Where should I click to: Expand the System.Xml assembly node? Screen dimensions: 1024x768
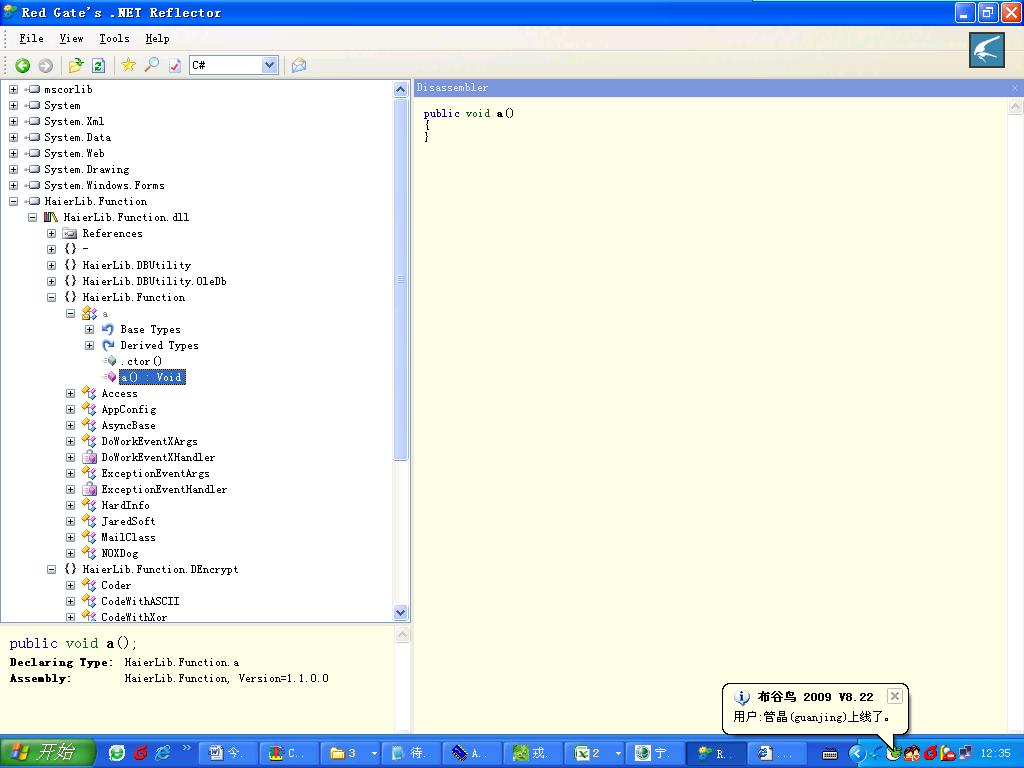pyautogui.click(x=14, y=121)
